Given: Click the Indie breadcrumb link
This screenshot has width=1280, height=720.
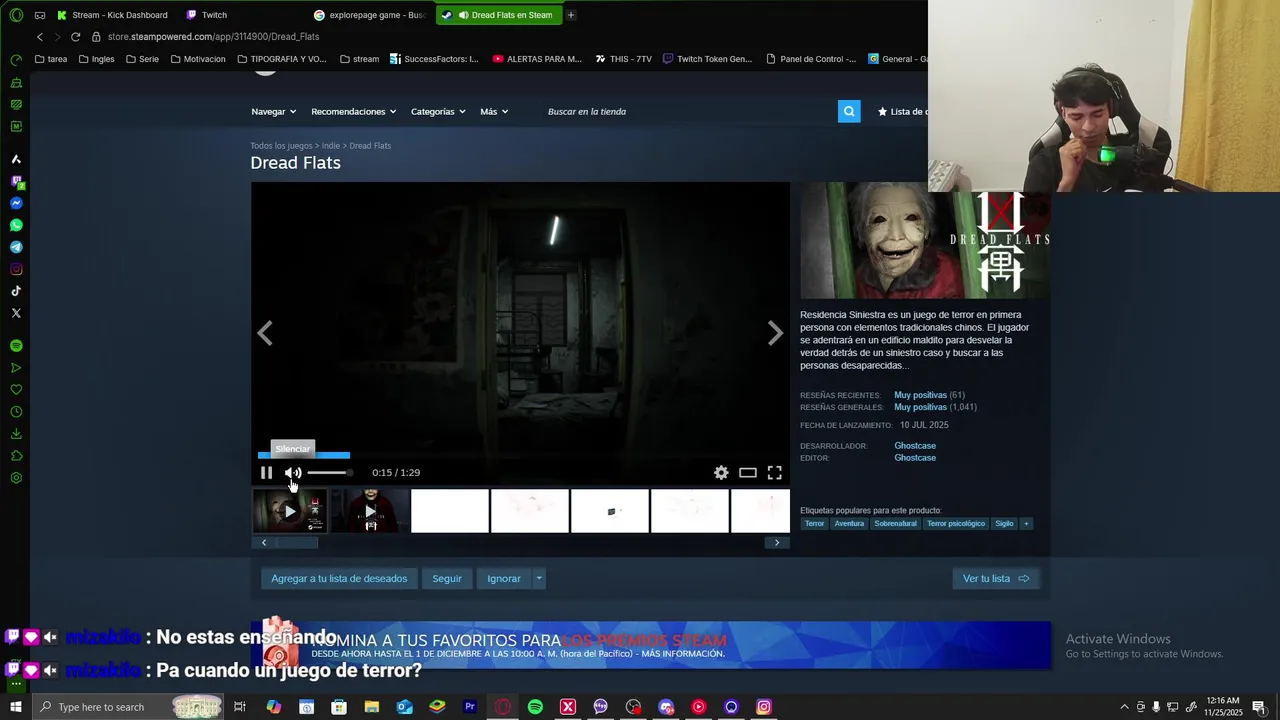Looking at the screenshot, I should [x=331, y=146].
